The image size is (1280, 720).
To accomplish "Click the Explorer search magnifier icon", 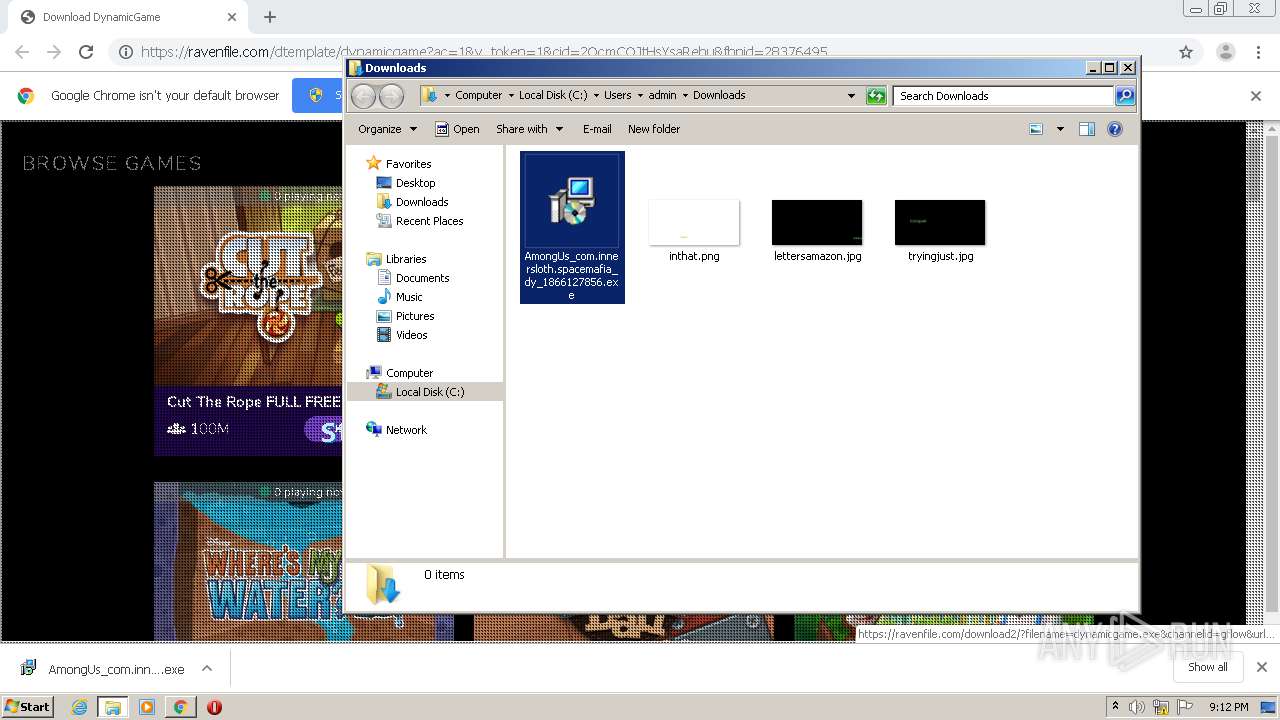I will click(x=1125, y=96).
